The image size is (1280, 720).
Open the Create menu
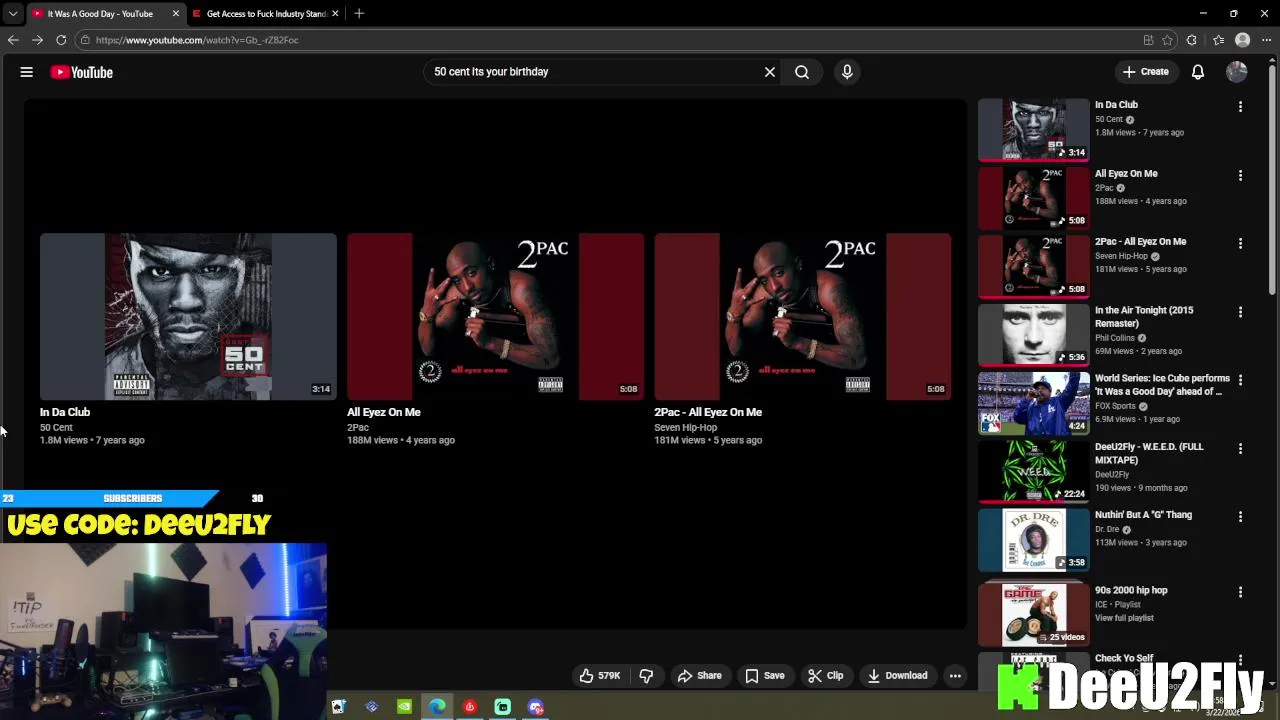coord(1145,72)
